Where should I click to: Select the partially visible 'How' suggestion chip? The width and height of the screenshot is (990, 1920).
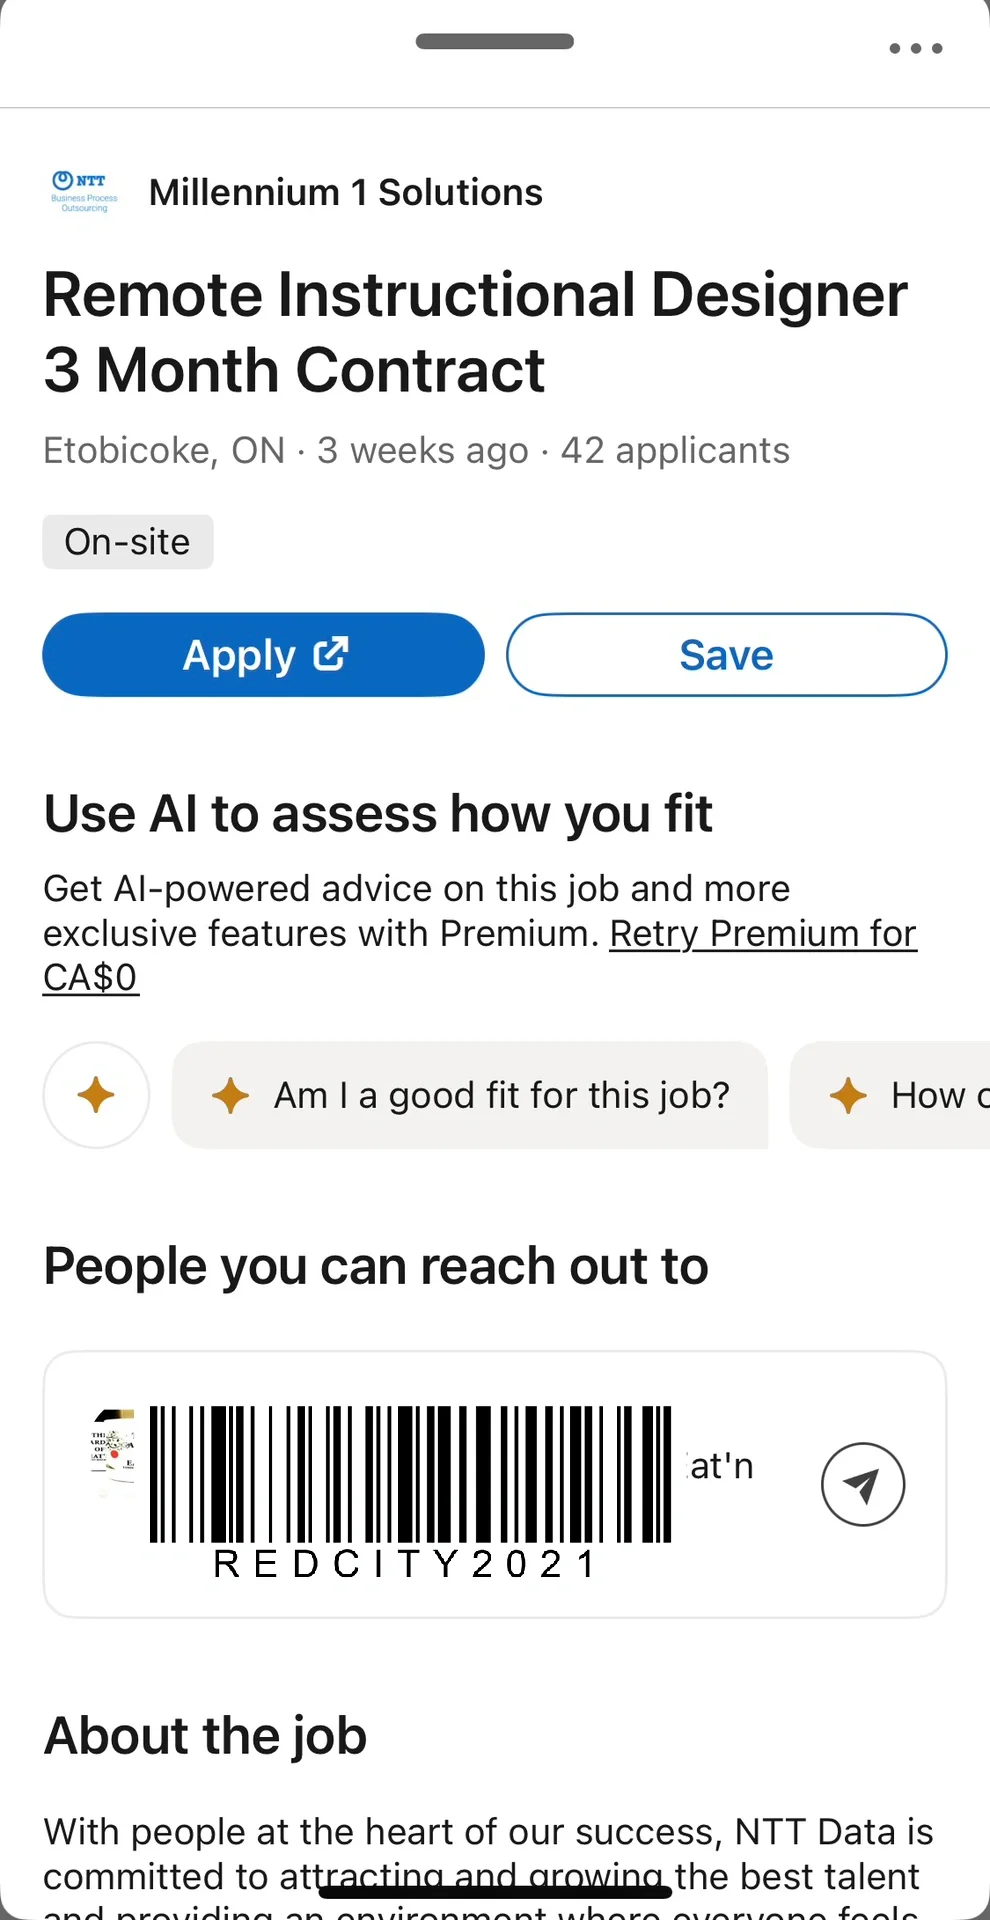click(x=890, y=1095)
